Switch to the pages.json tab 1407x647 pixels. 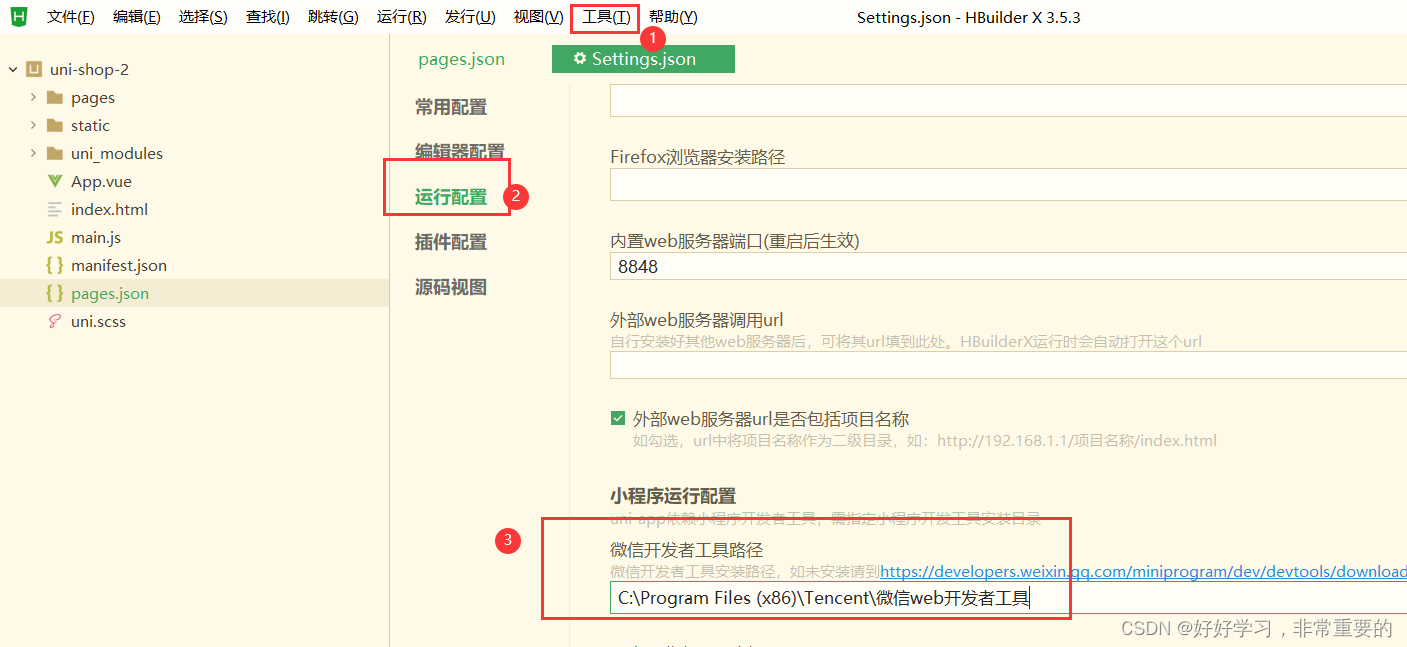click(x=461, y=59)
